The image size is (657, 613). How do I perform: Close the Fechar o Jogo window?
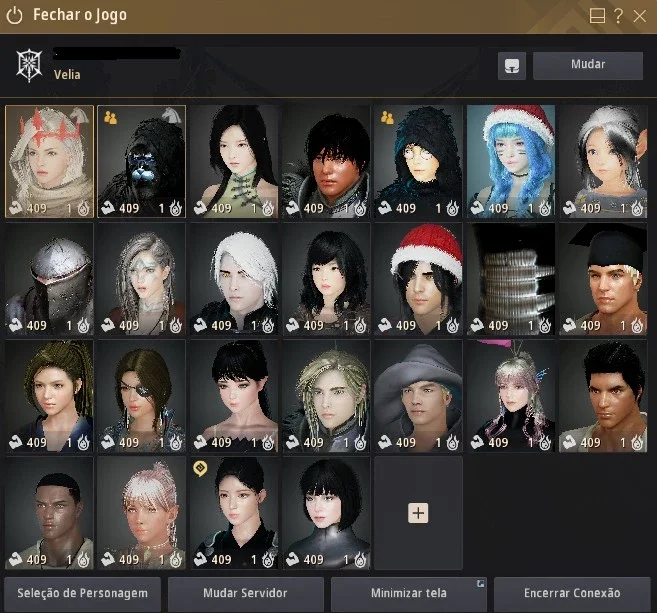point(640,16)
